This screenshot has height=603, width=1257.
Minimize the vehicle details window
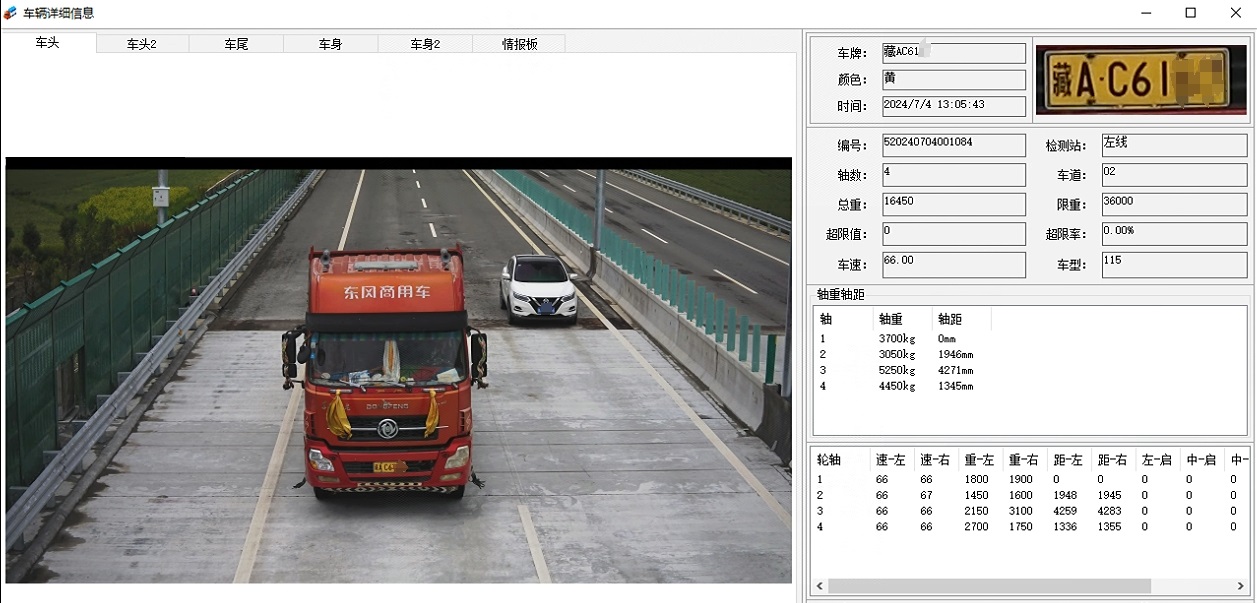1144,13
